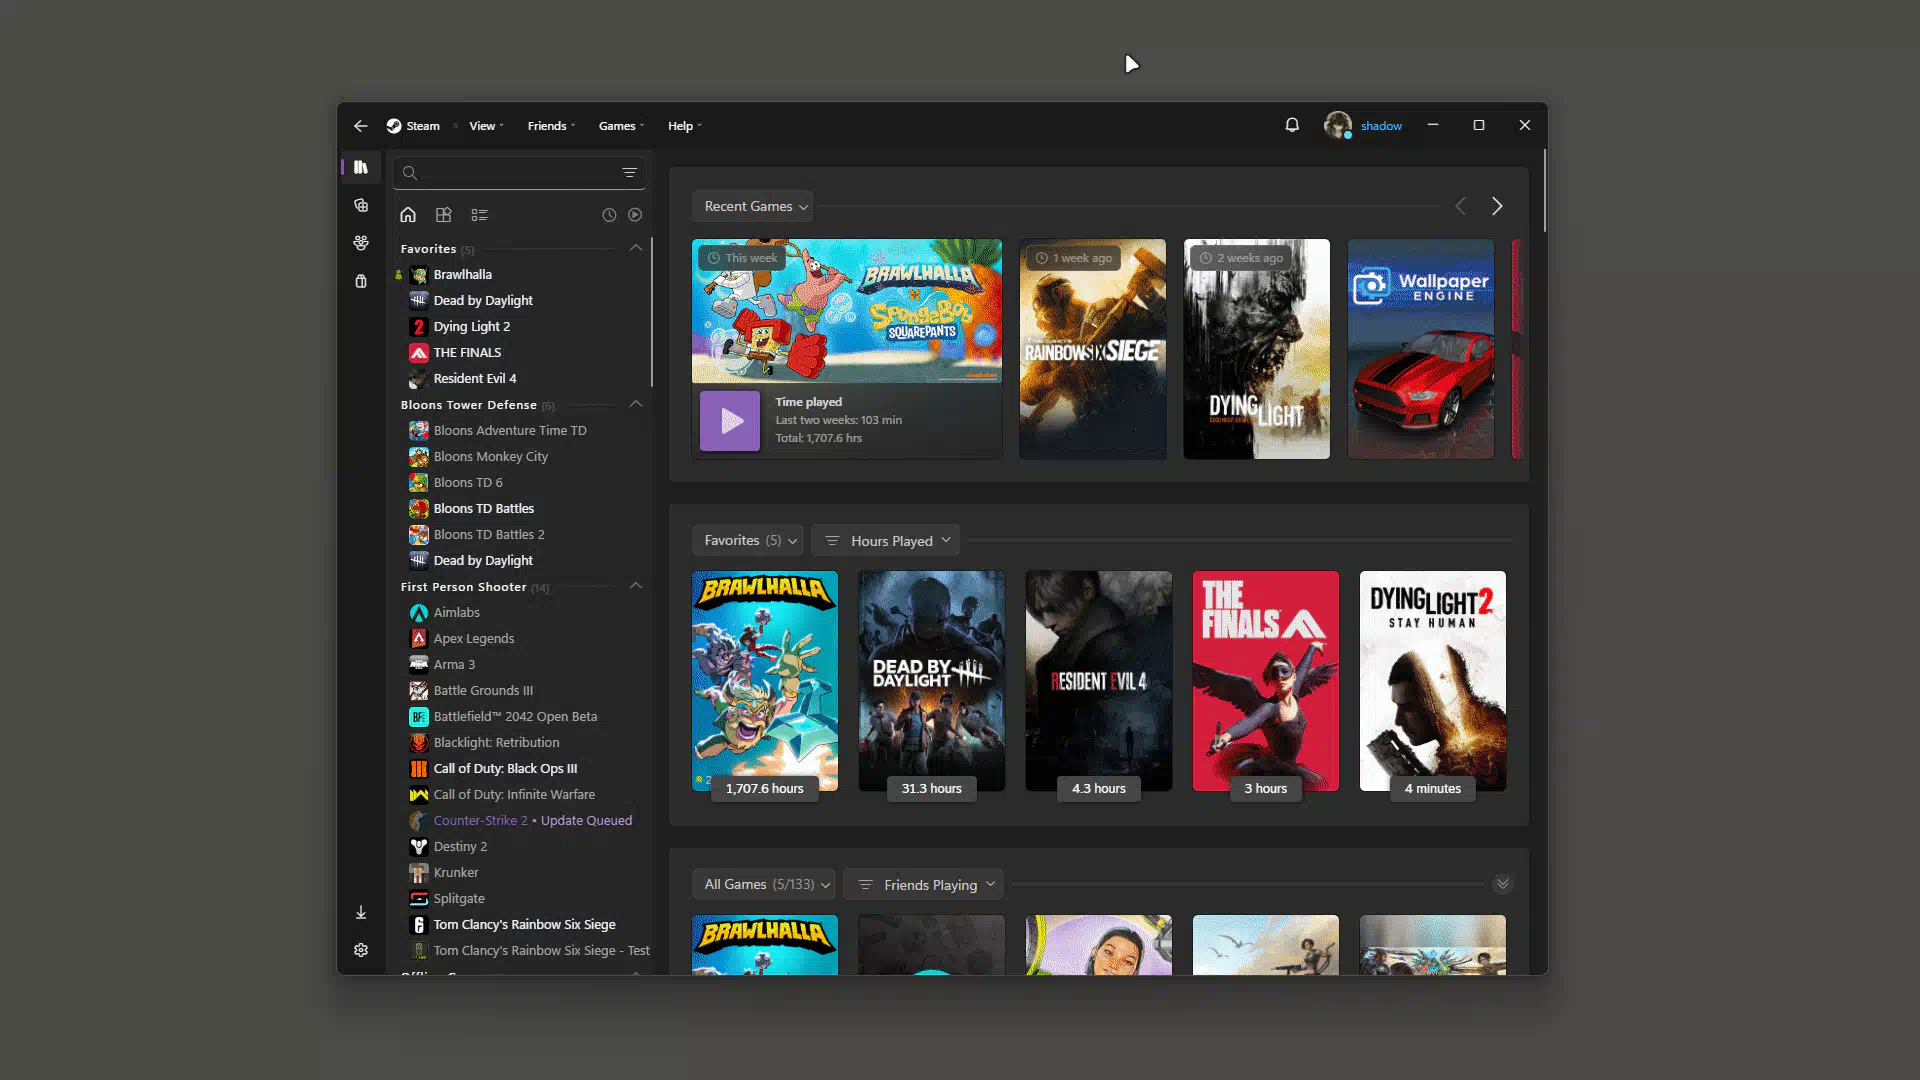1920x1080 pixels.
Task: Show previous page of recent games
Action: (1460, 206)
